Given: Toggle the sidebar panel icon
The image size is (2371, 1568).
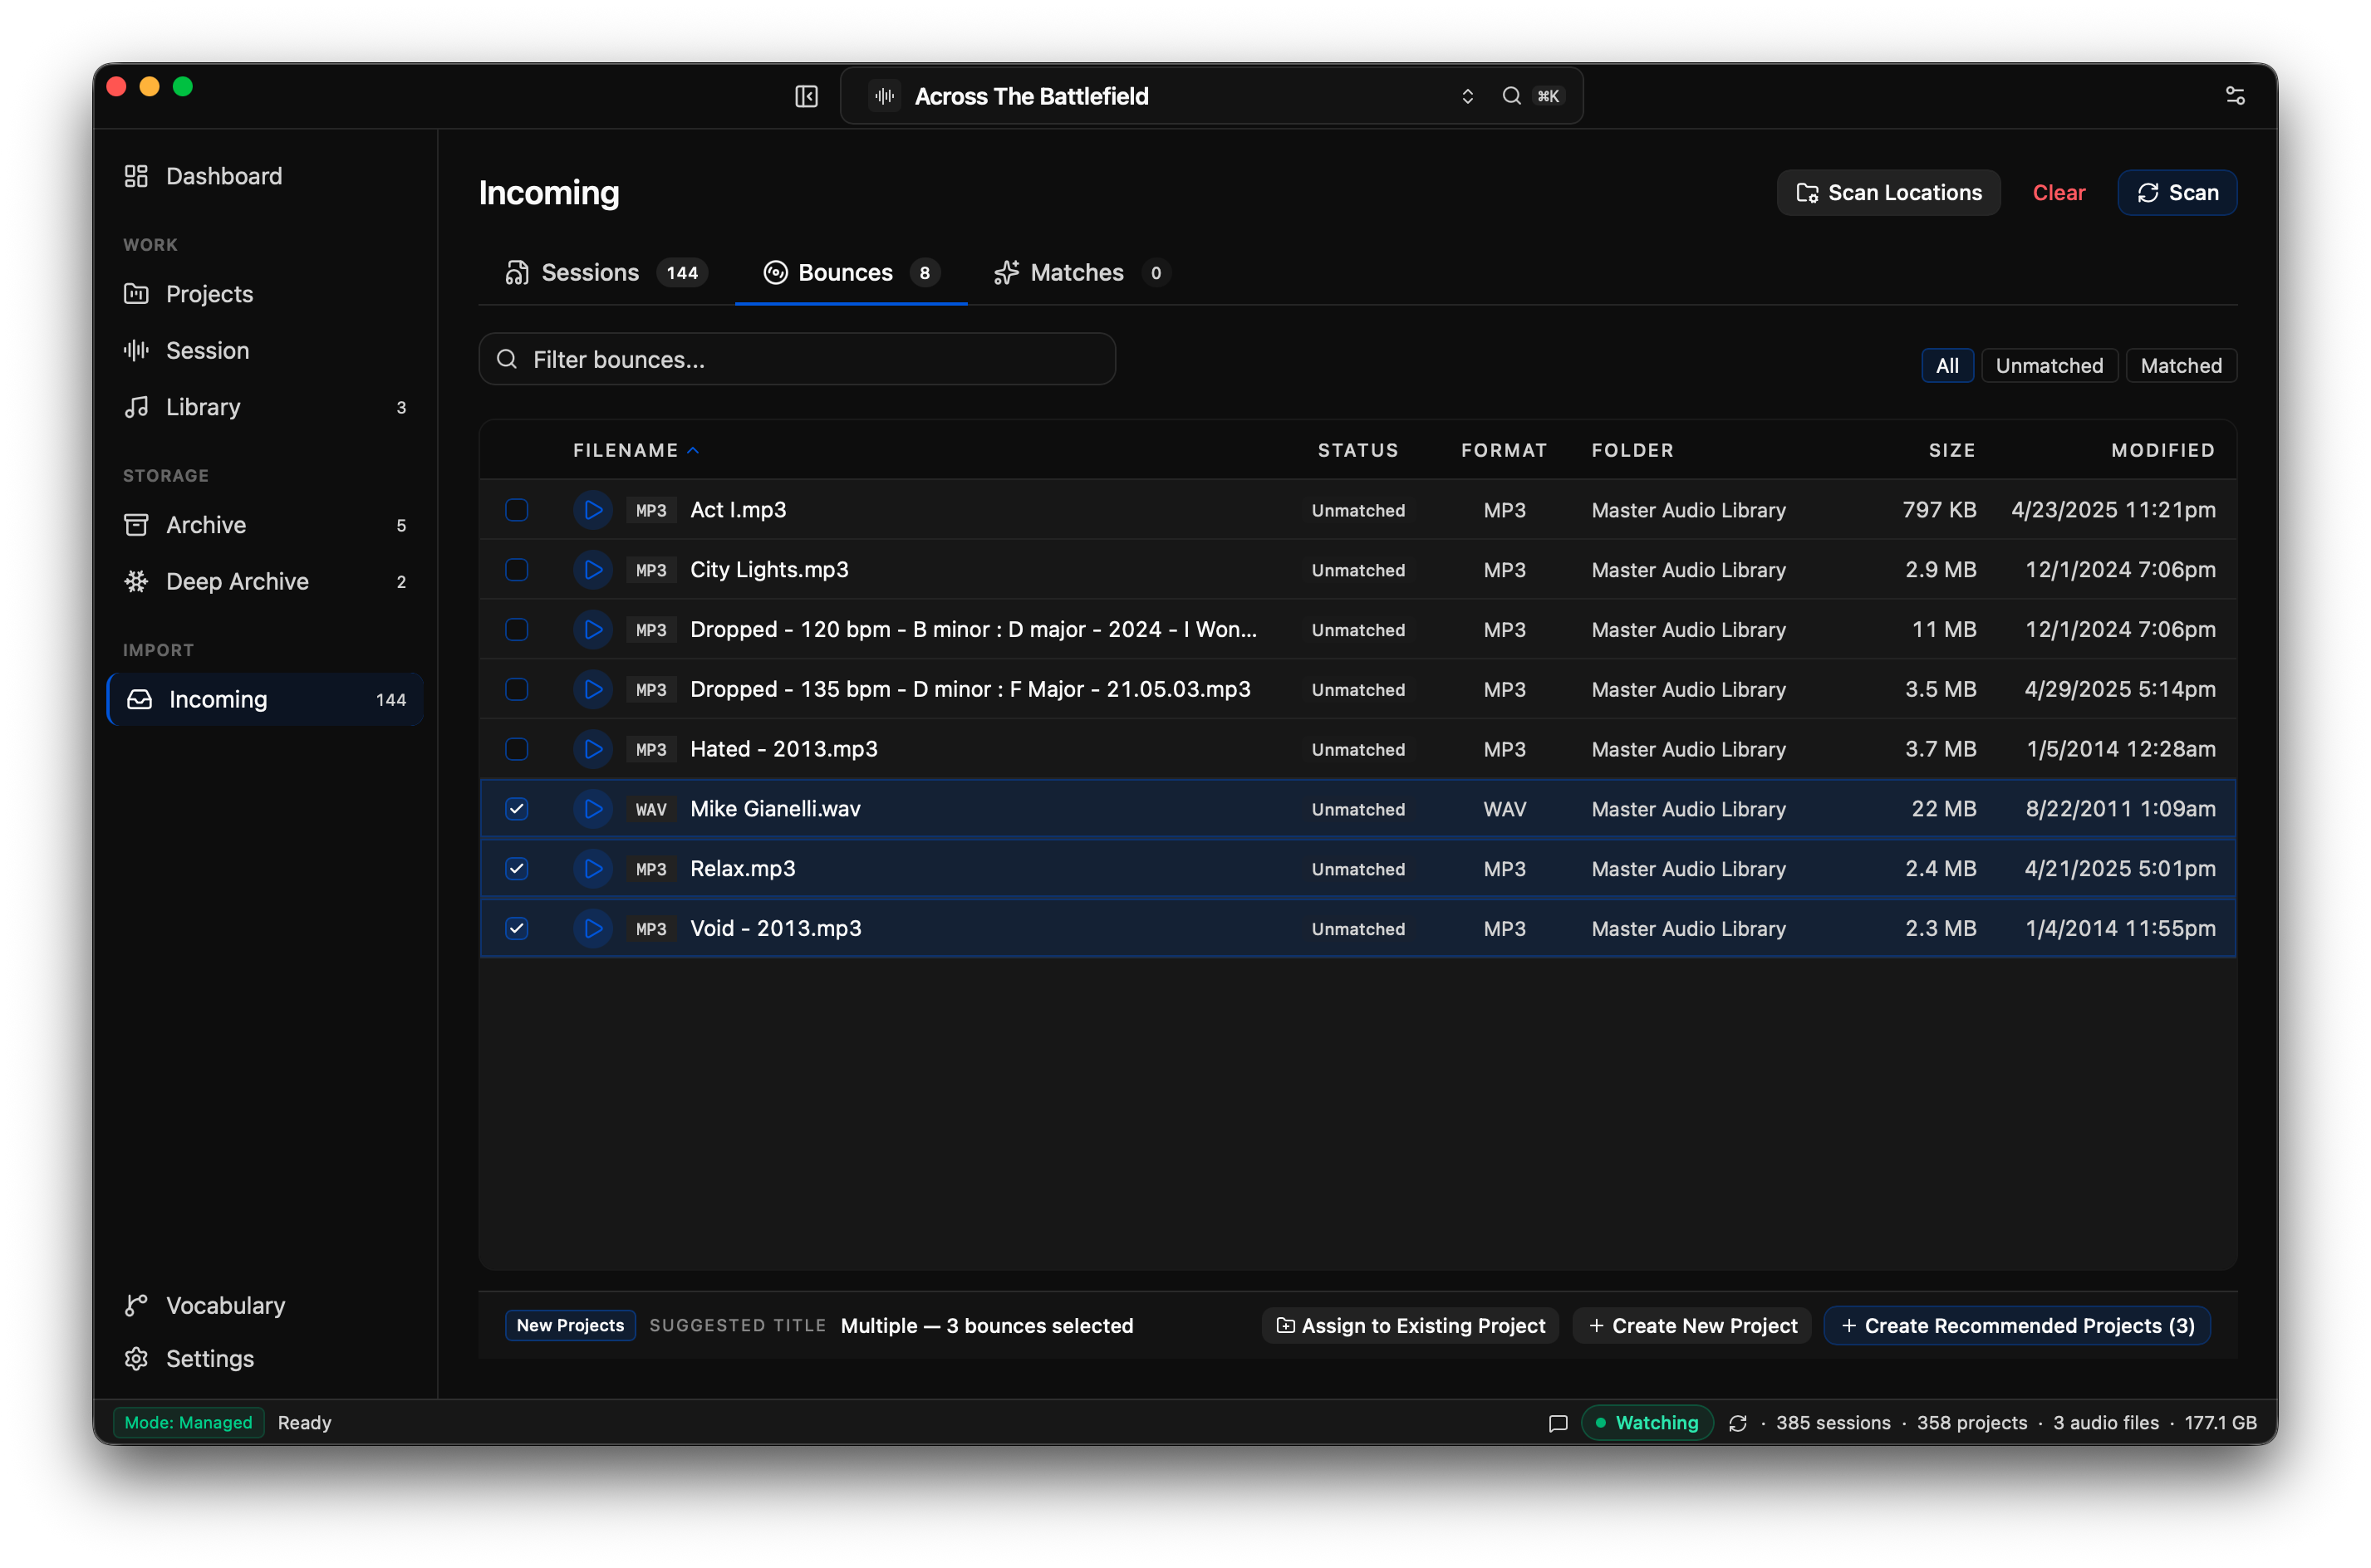Looking at the screenshot, I should point(806,96).
